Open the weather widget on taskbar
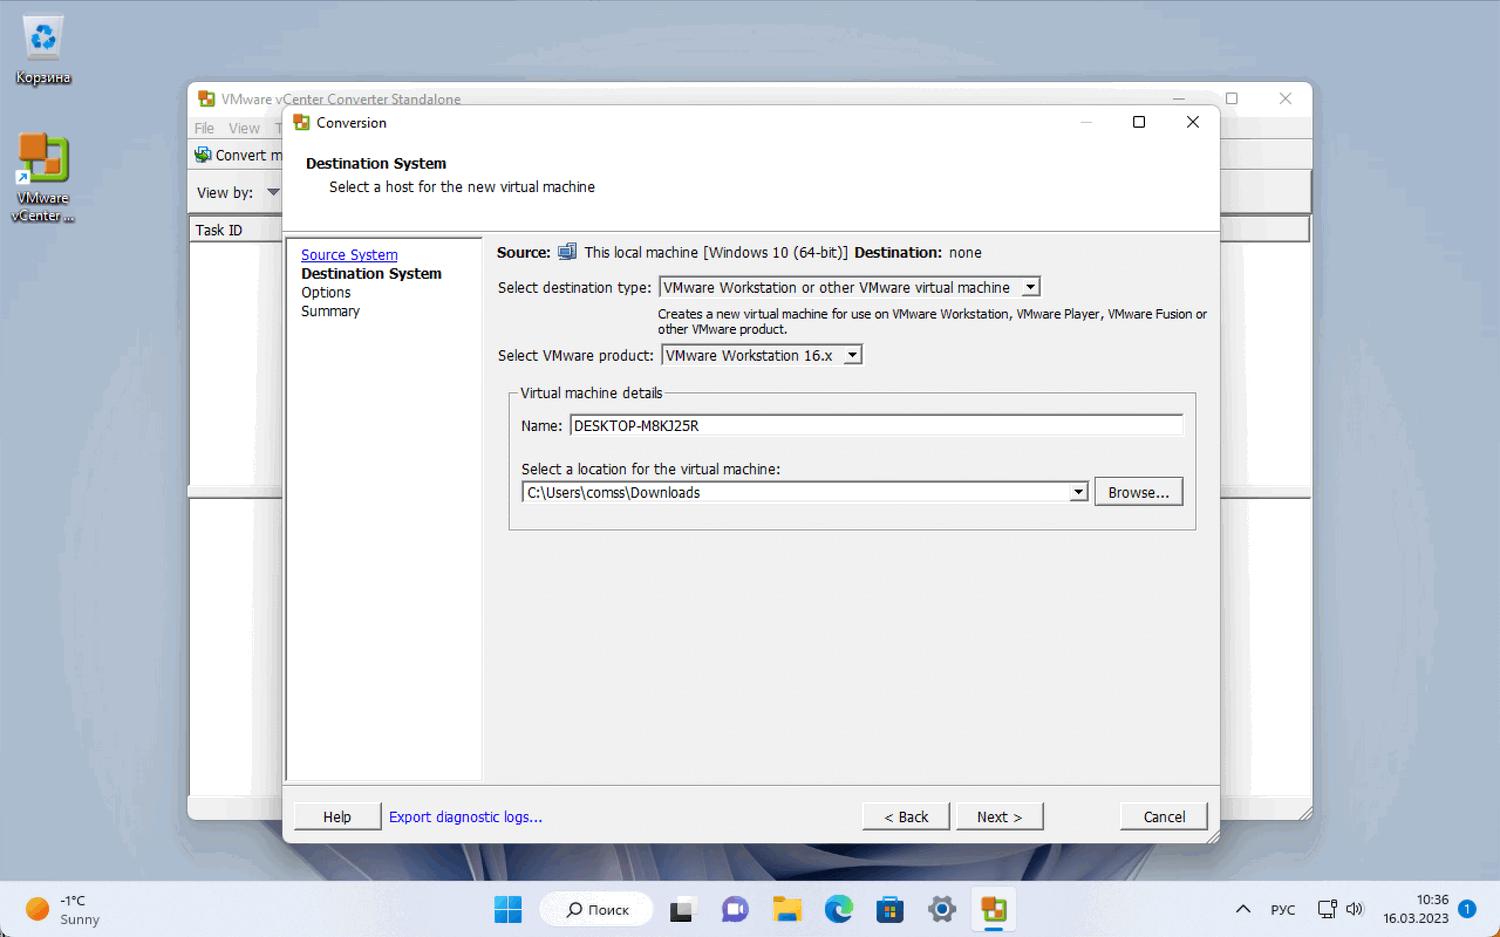1500x937 pixels. (64, 909)
